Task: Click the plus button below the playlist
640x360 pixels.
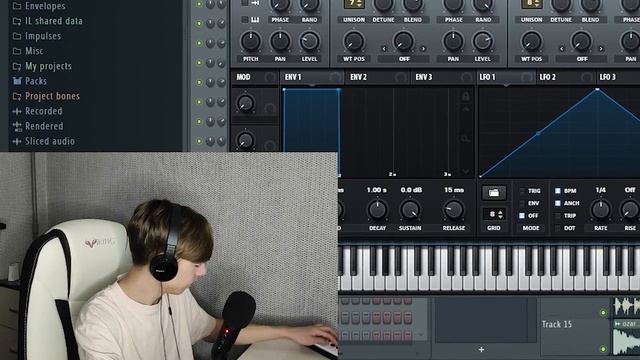Action: (x=481, y=349)
